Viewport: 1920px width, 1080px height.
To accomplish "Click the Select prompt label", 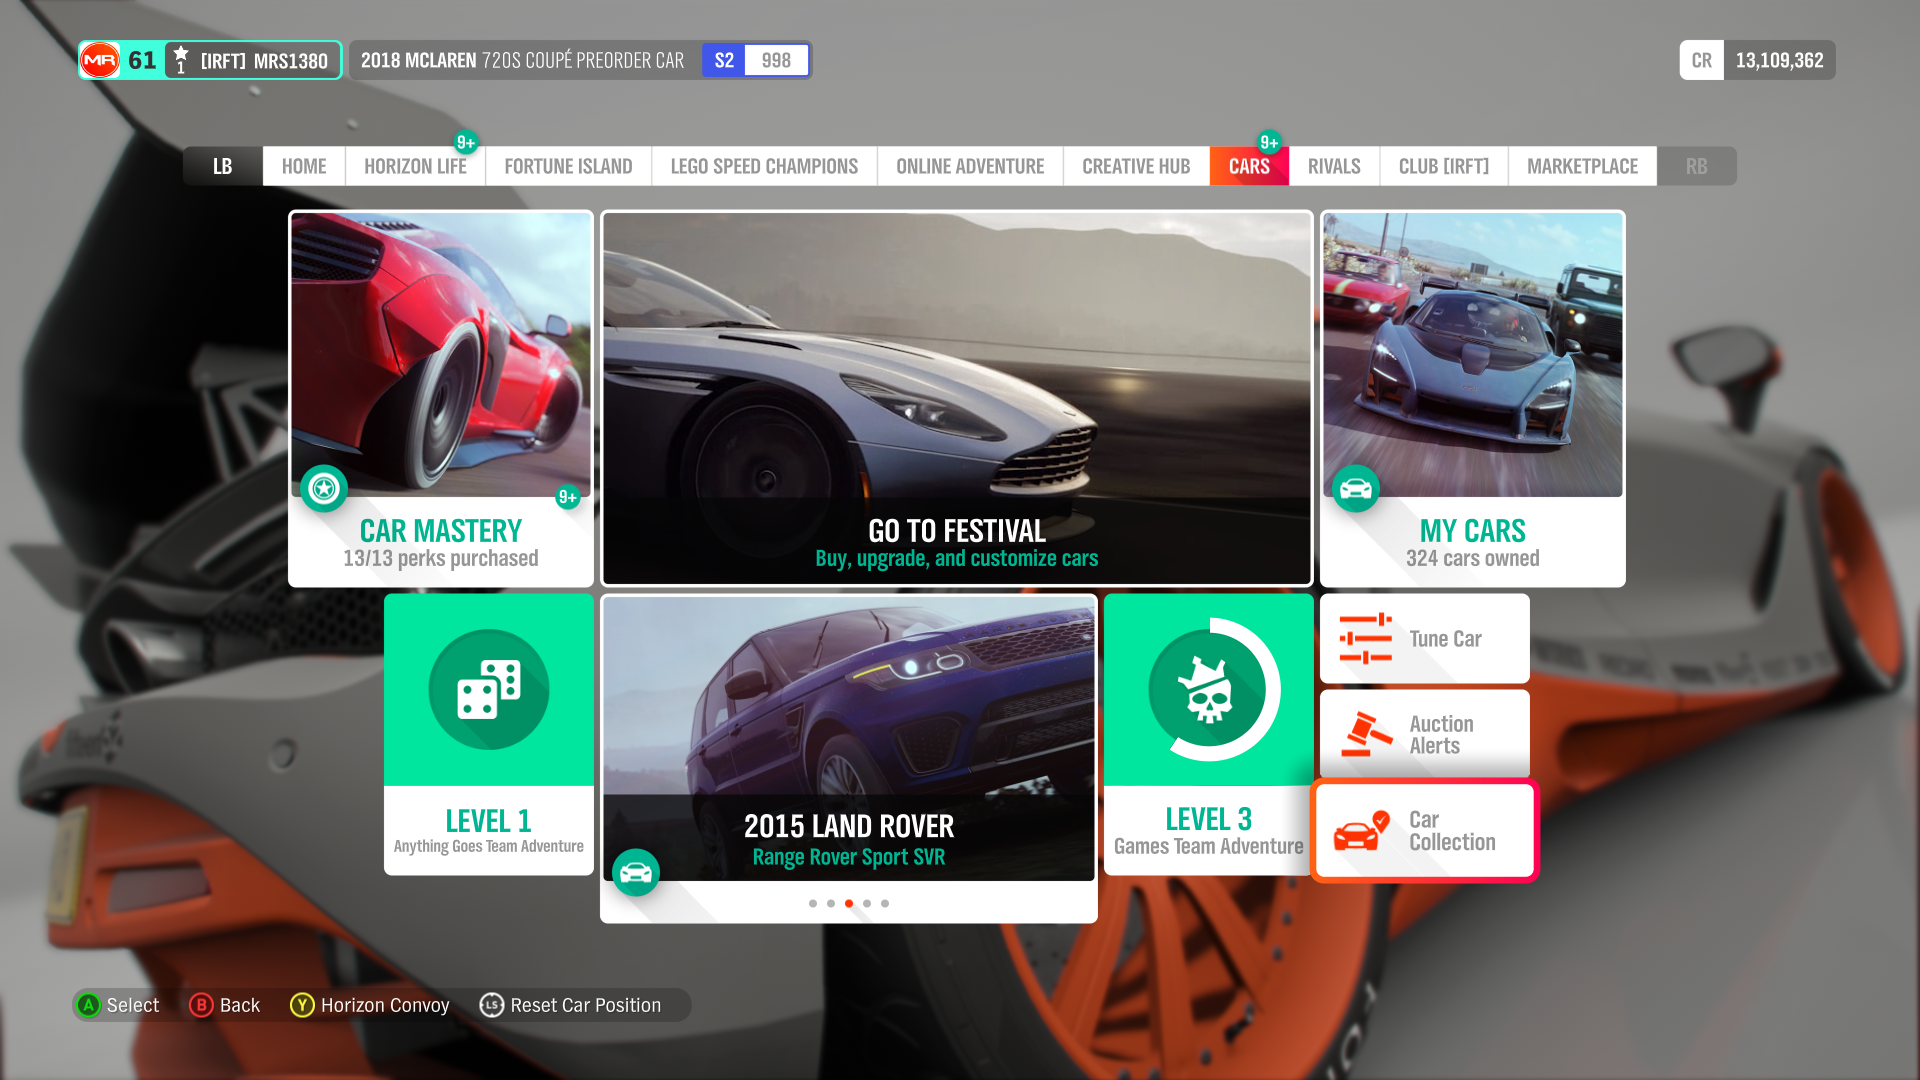I will tap(133, 1005).
